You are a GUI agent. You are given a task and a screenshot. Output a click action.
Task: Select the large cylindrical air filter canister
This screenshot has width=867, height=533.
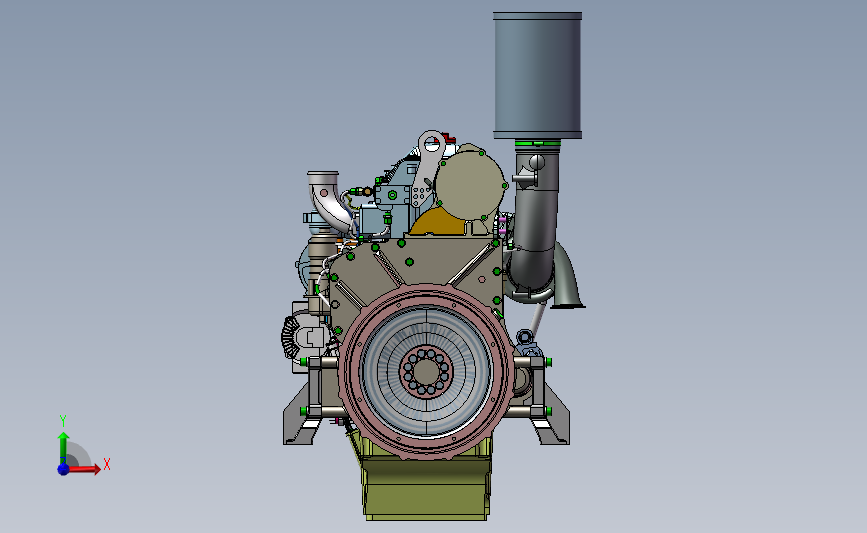537,75
